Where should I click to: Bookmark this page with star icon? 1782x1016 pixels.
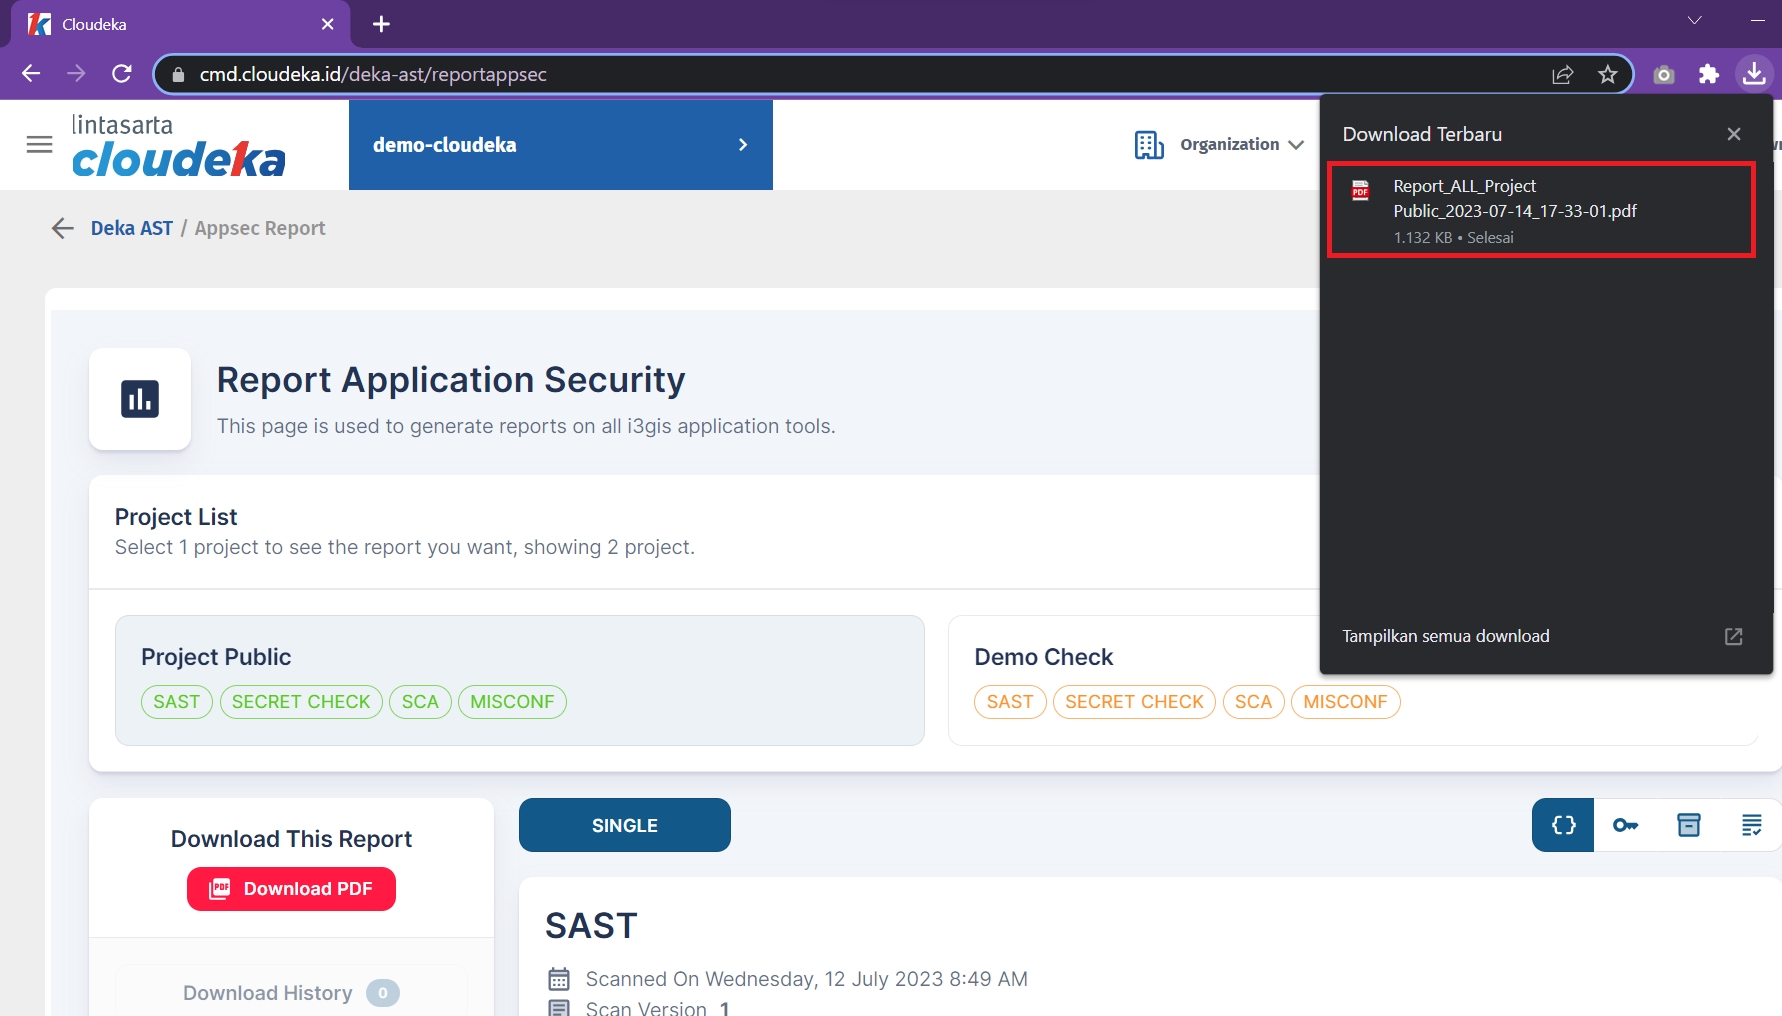click(1607, 74)
